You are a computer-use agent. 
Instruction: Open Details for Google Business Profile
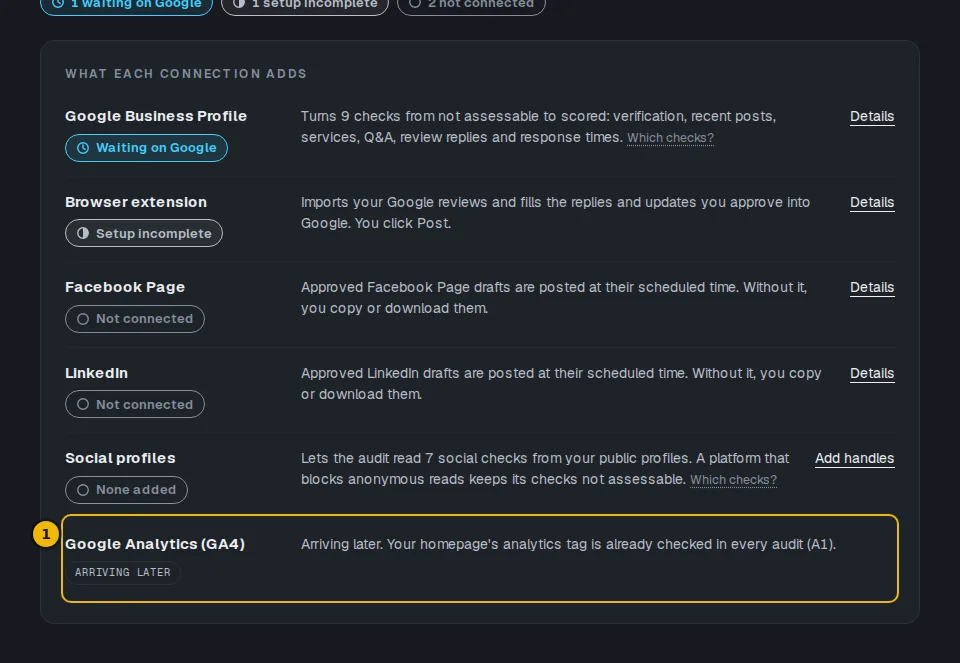pyautogui.click(x=872, y=116)
